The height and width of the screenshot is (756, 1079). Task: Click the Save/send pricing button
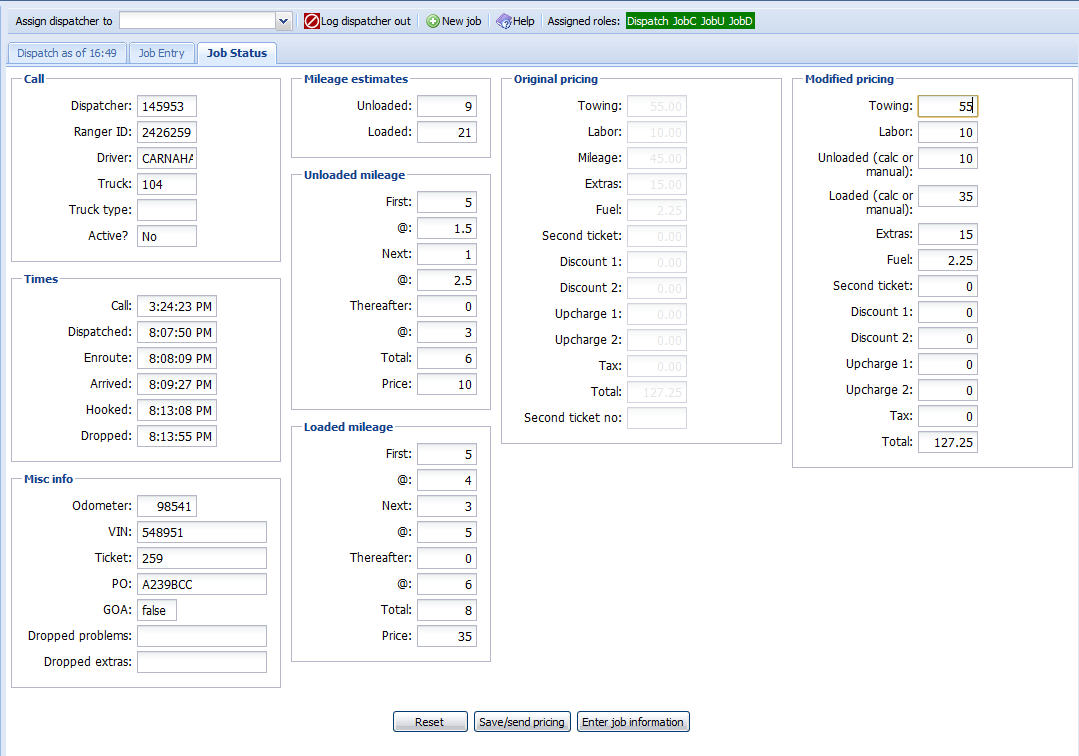click(x=522, y=722)
